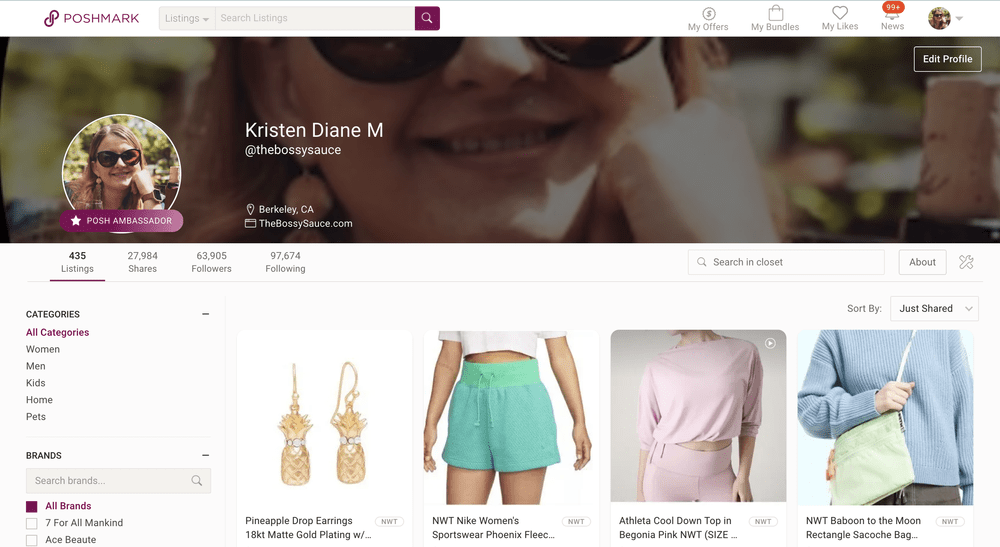Filter by Women category
Screen dimensions: 1000x547
[x=43, y=349]
